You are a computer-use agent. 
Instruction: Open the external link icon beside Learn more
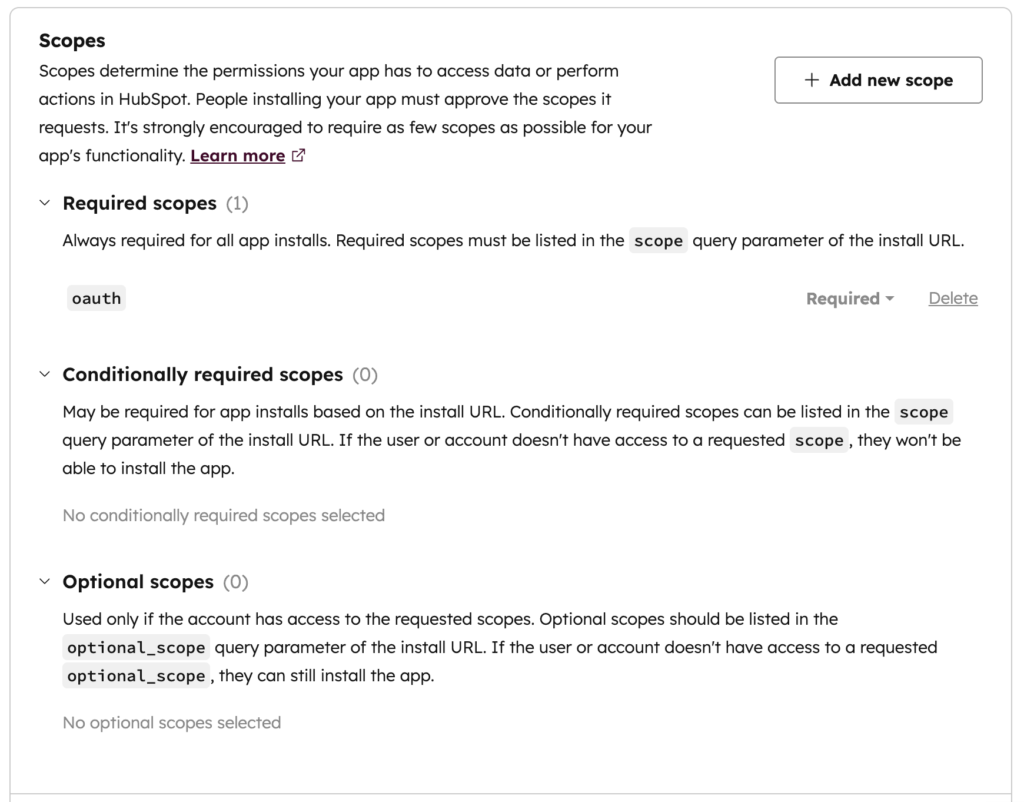click(298, 156)
